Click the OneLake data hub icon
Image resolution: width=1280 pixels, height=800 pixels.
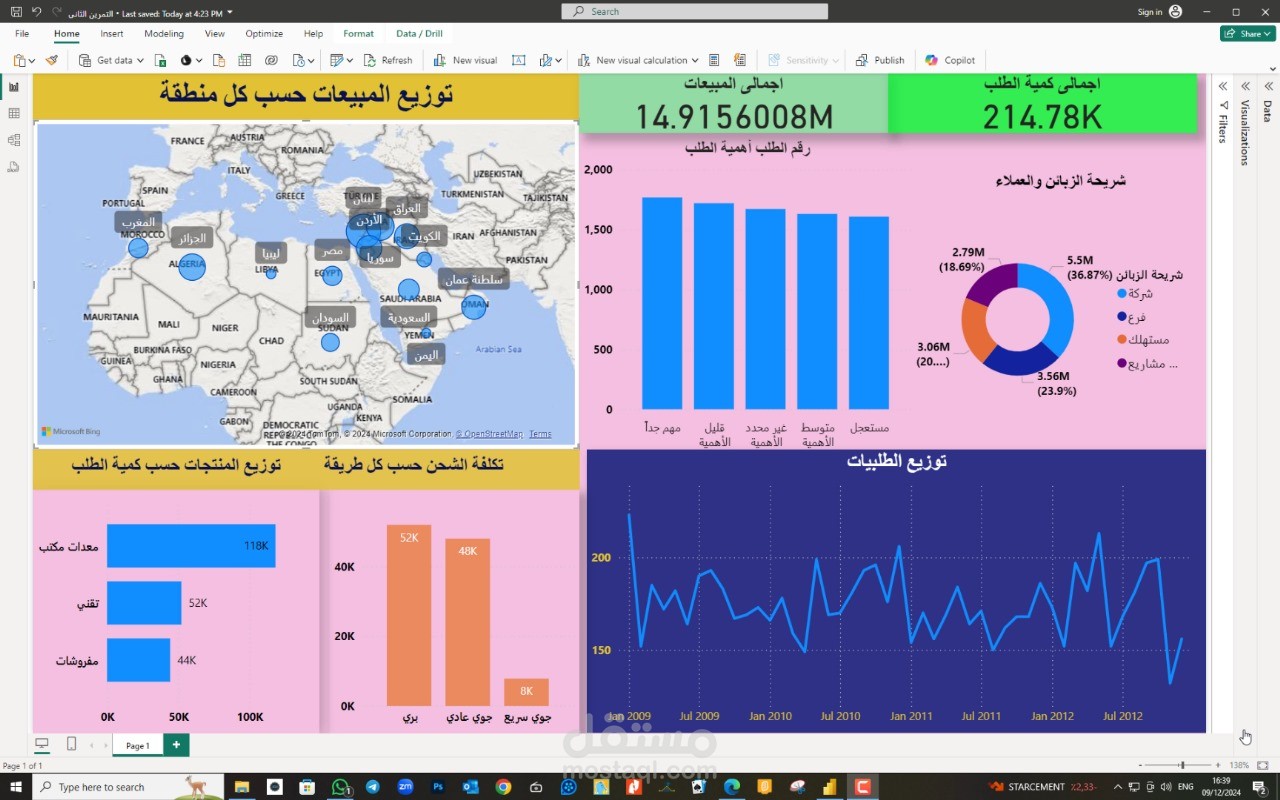click(x=186, y=60)
